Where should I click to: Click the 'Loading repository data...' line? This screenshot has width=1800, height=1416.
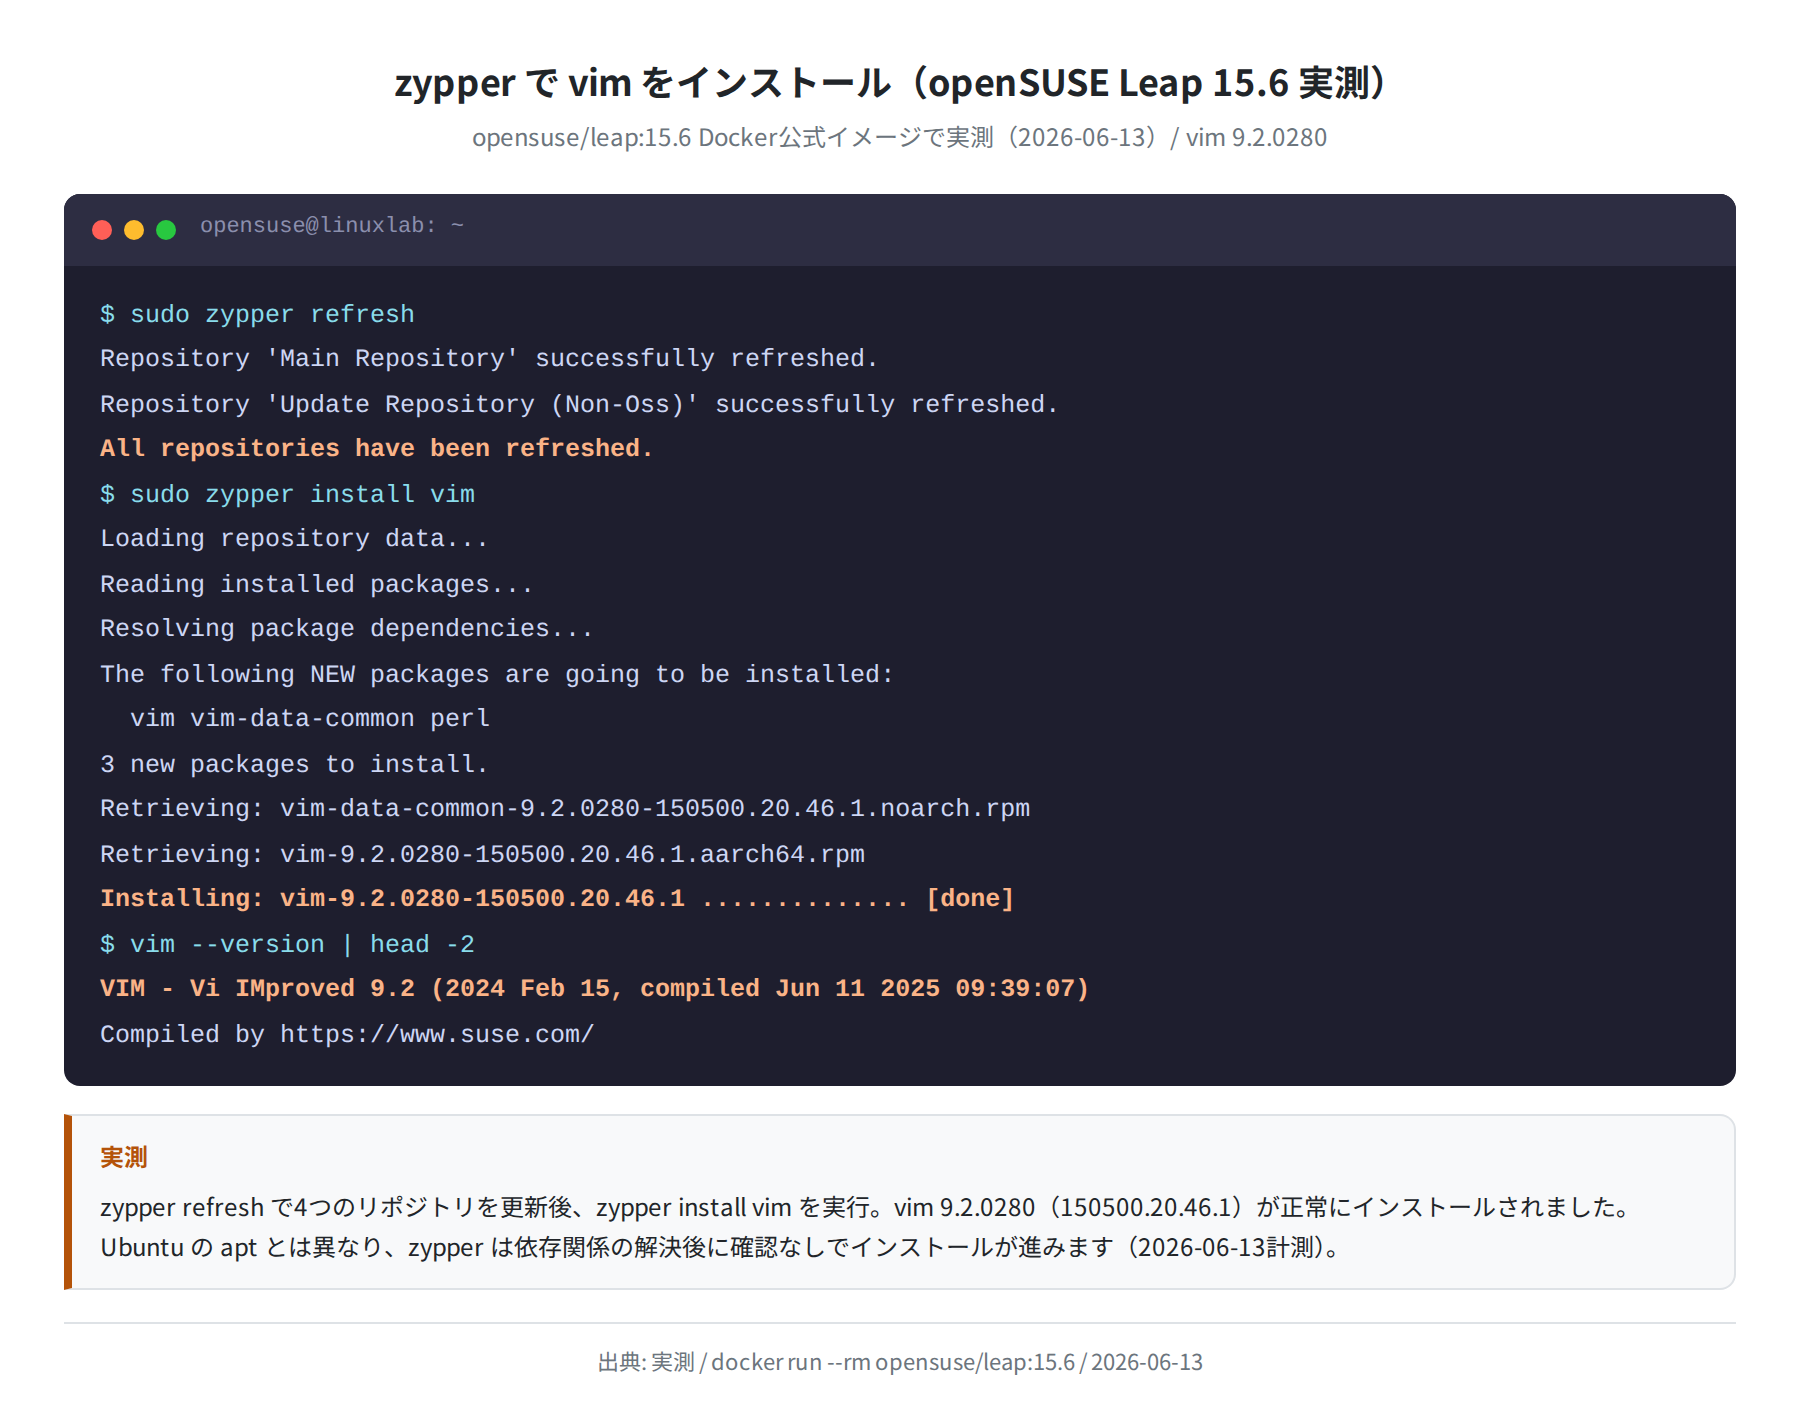click(294, 539)
